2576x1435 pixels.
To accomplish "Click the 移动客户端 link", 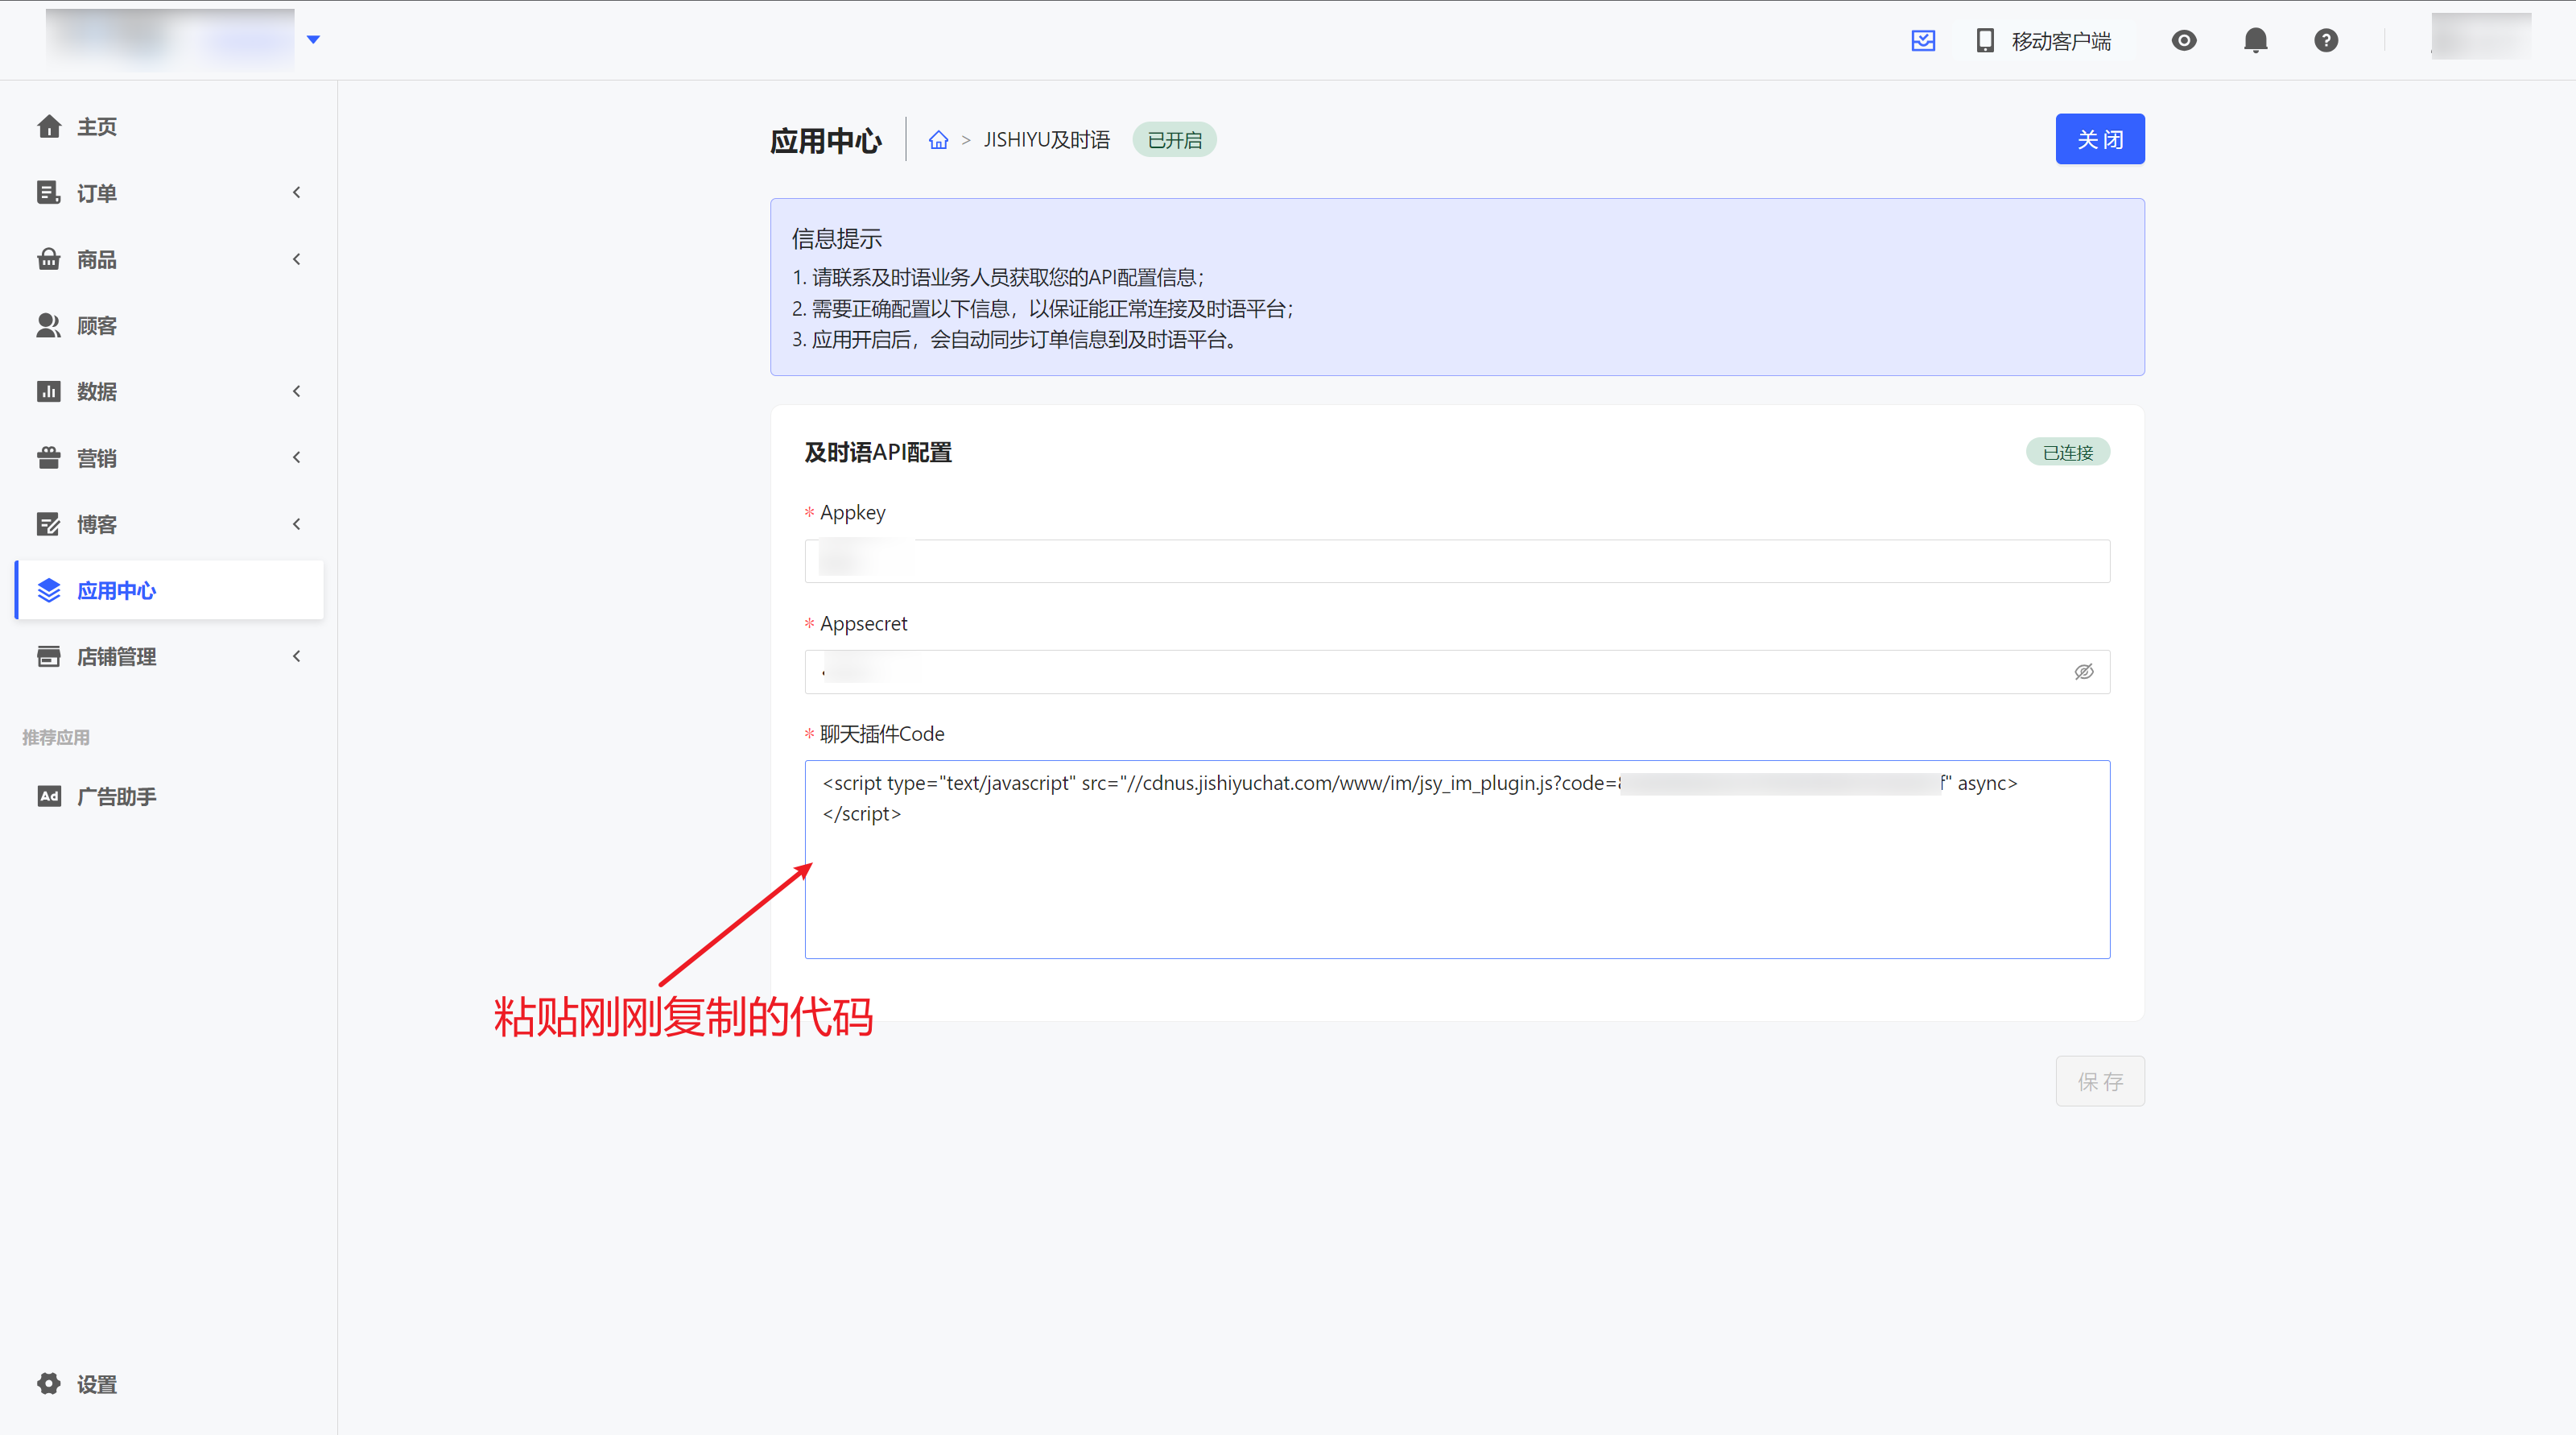I will pyautogui.click(x=2061, y=41).
